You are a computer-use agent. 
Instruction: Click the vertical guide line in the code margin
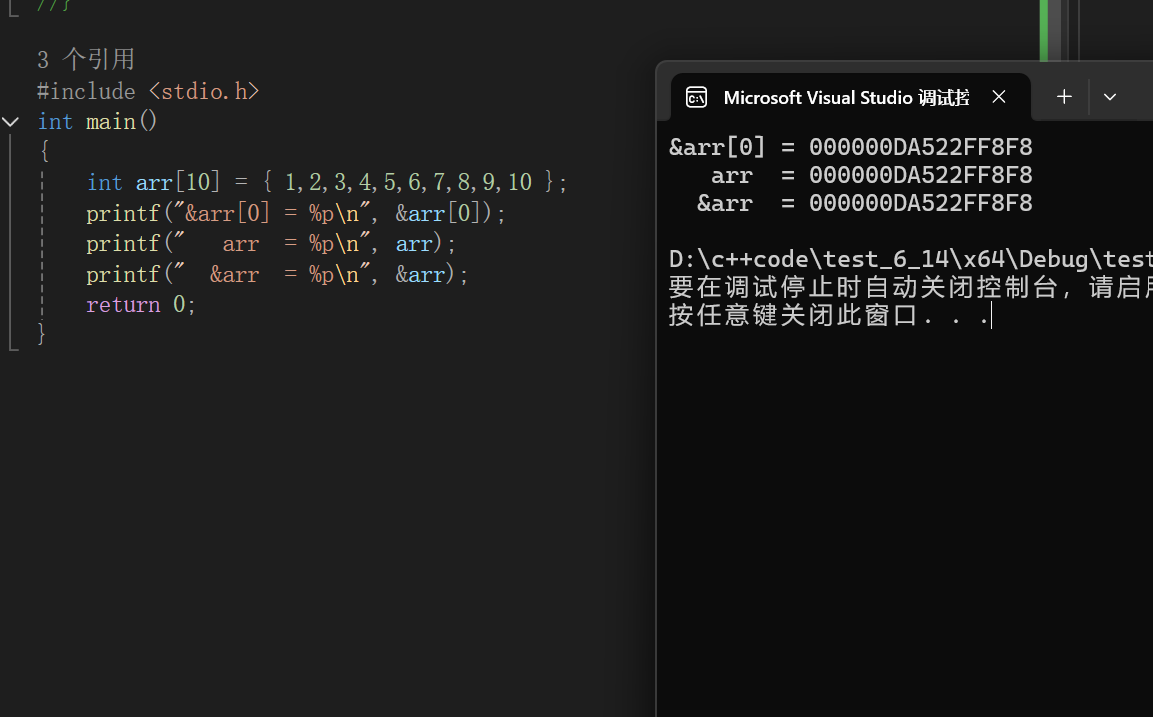coord(41,240)
